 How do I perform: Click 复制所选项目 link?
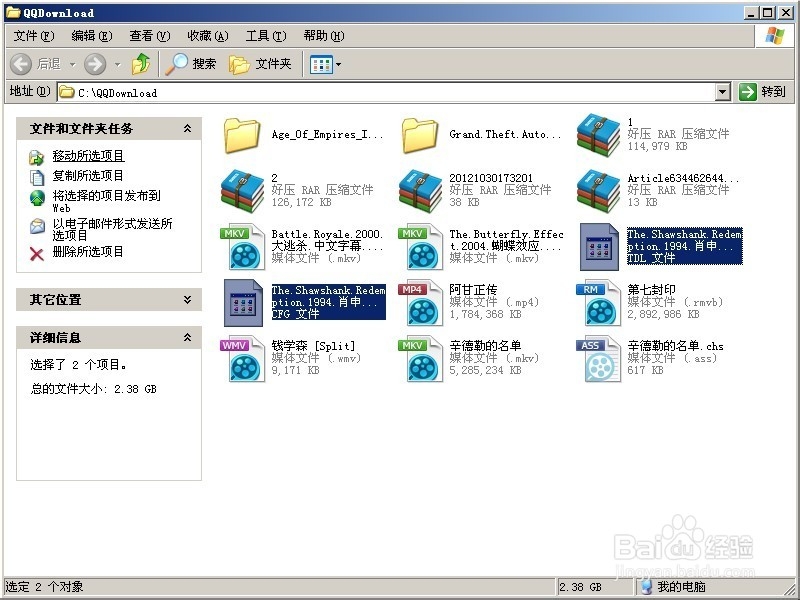pos(88,176)
